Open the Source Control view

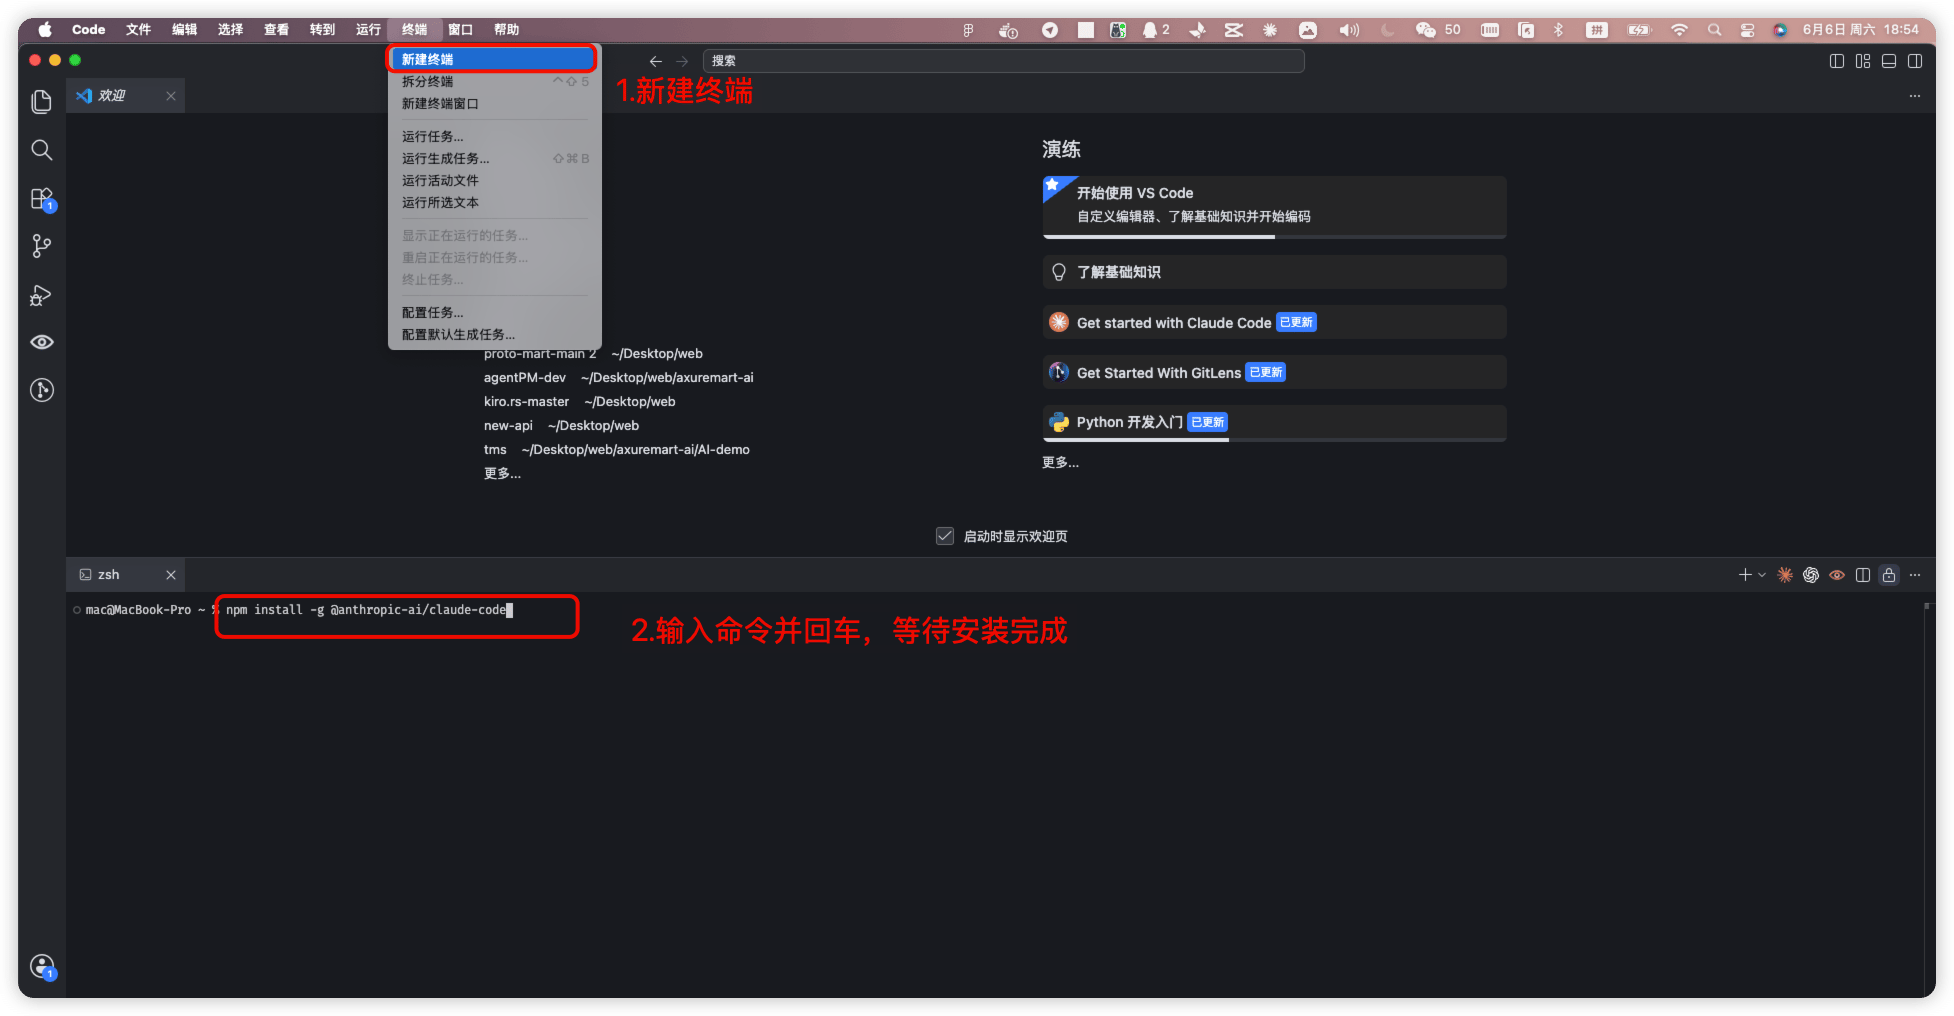(41, 246)
